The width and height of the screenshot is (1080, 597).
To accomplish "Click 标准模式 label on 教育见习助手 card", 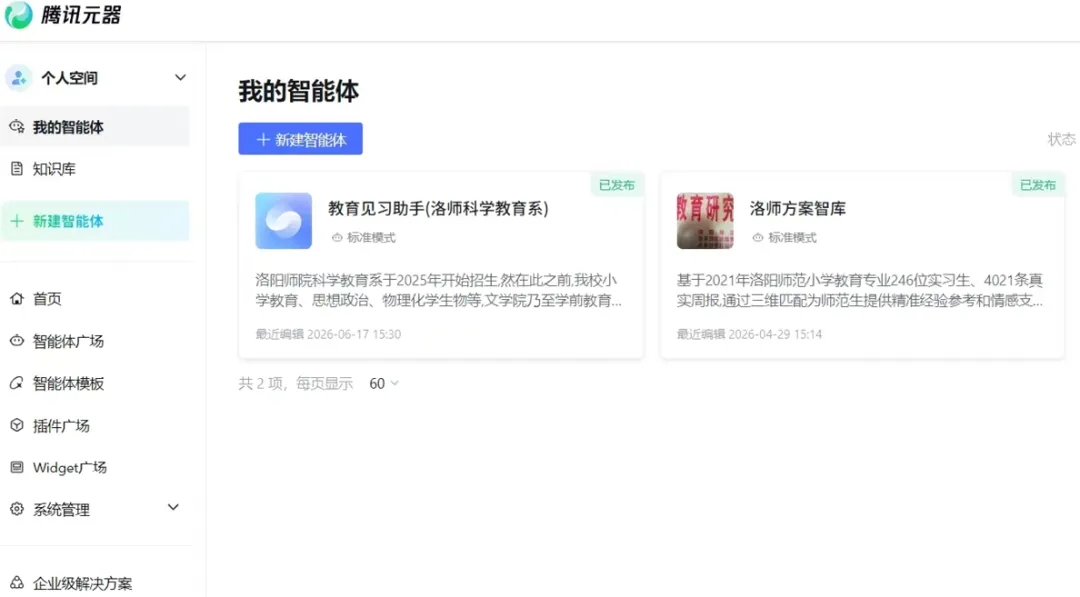I will pos(371,238).
